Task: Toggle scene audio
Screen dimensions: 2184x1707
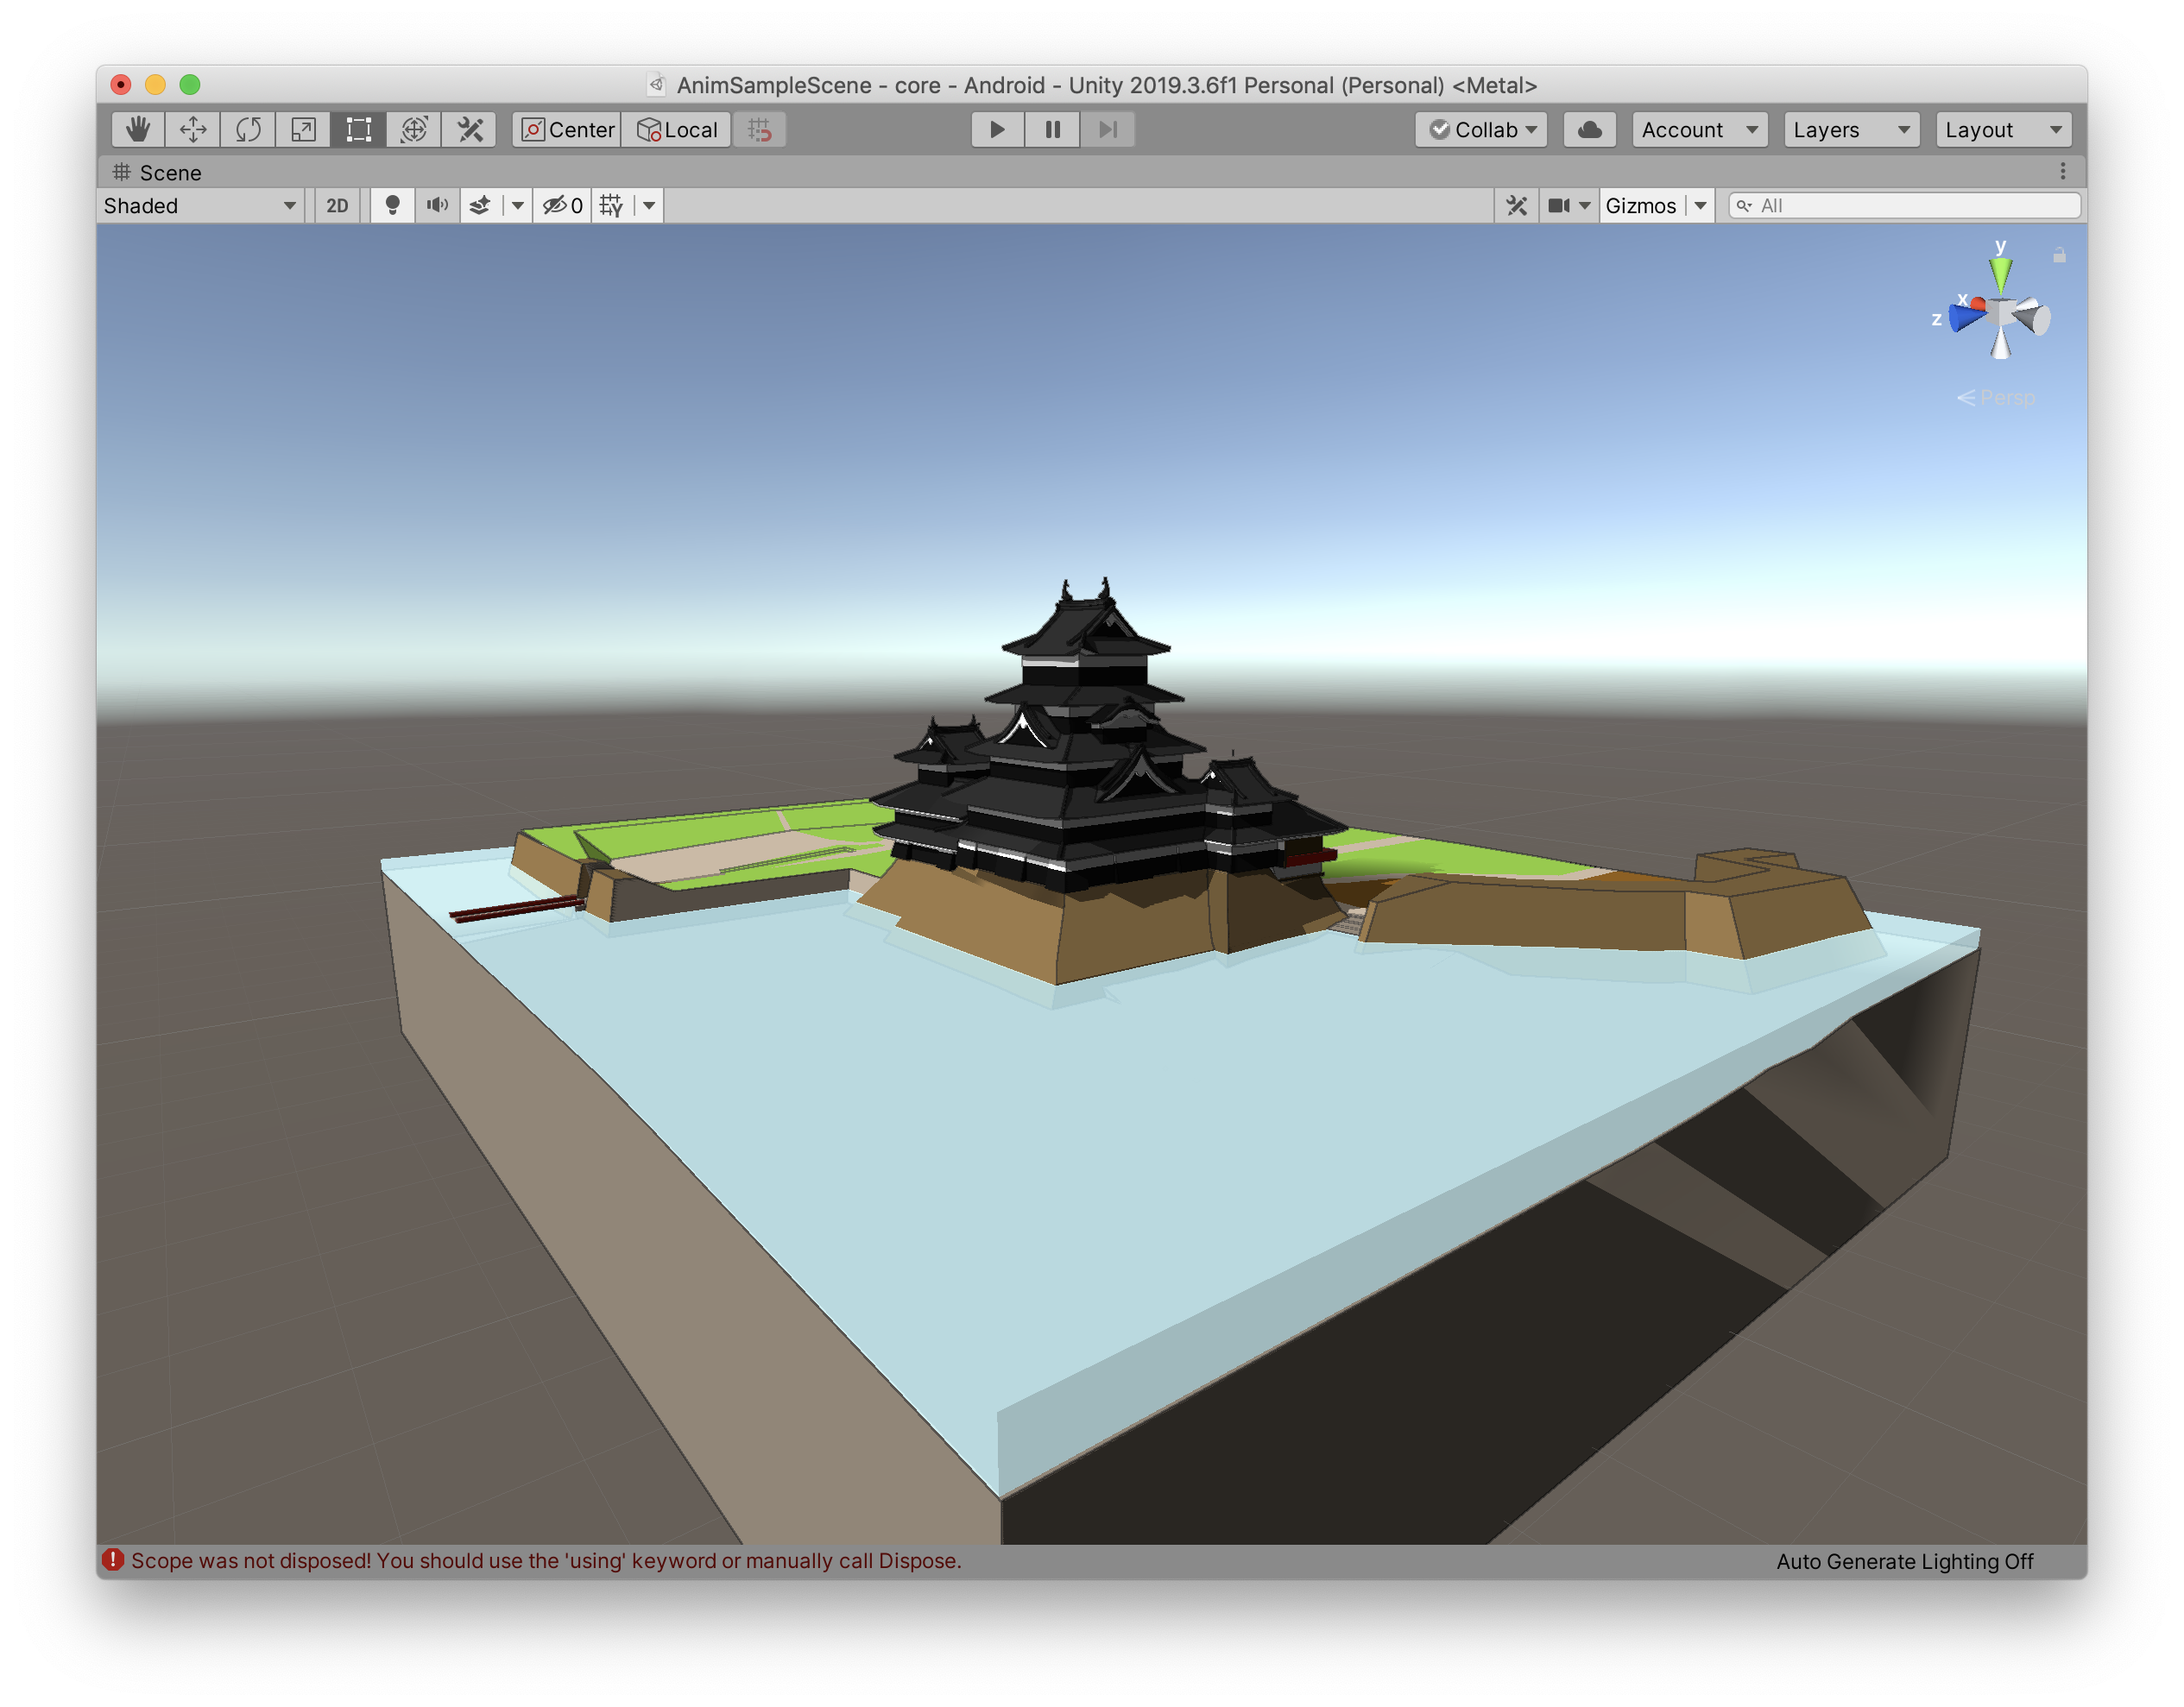Action: coord(437,206)
